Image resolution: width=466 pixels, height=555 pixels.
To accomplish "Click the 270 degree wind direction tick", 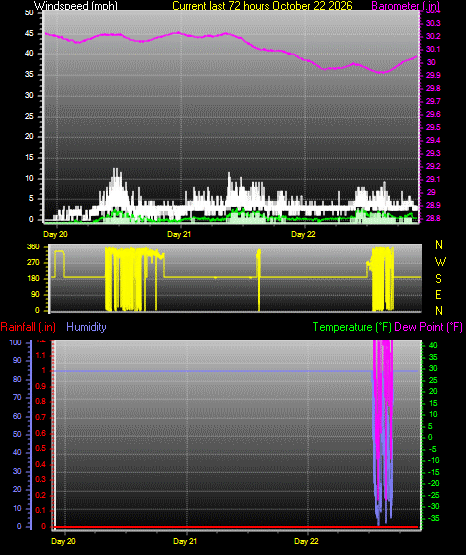I will [33, 263].
